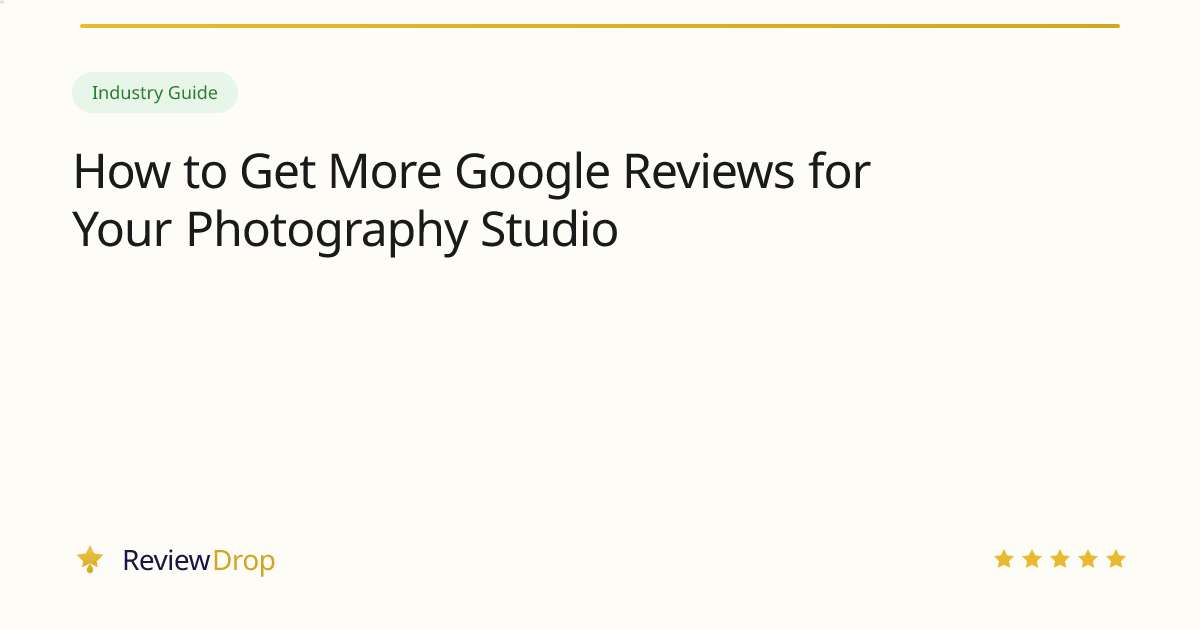Click the gold horizontal line at top
This screenshot has width=1200, height=630.
600,26
